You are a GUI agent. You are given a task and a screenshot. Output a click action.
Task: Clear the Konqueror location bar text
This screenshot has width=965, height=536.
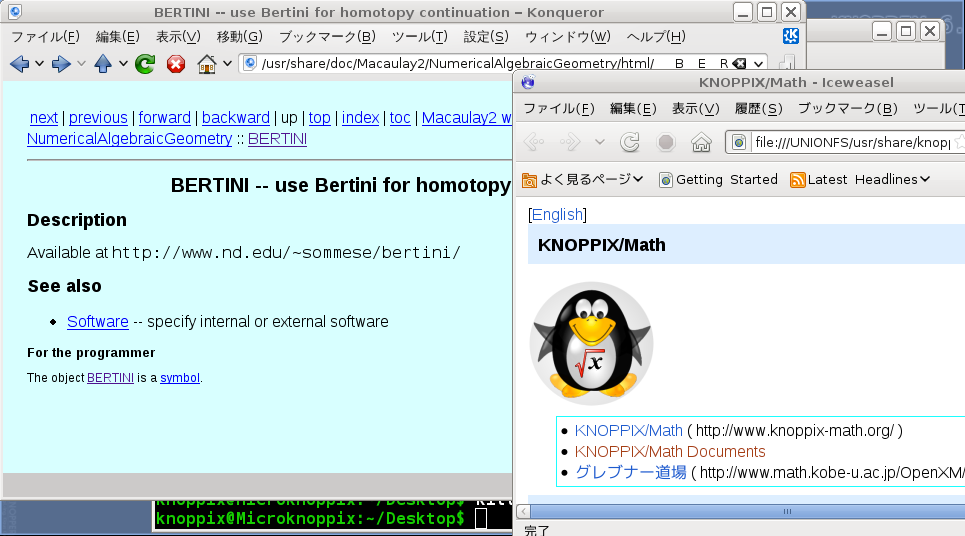tap(740, 63)
